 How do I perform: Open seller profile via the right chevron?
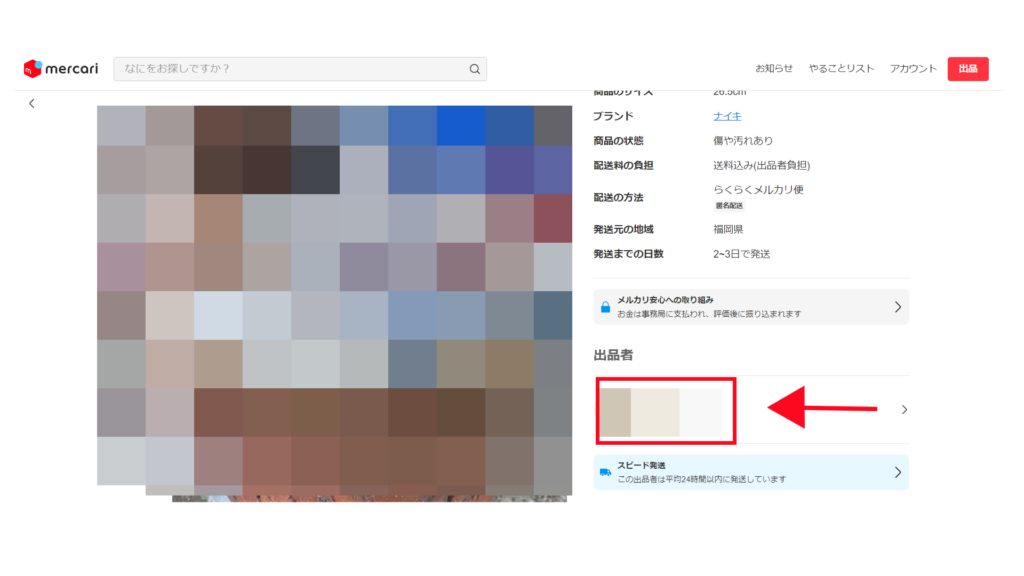[904, 409]
